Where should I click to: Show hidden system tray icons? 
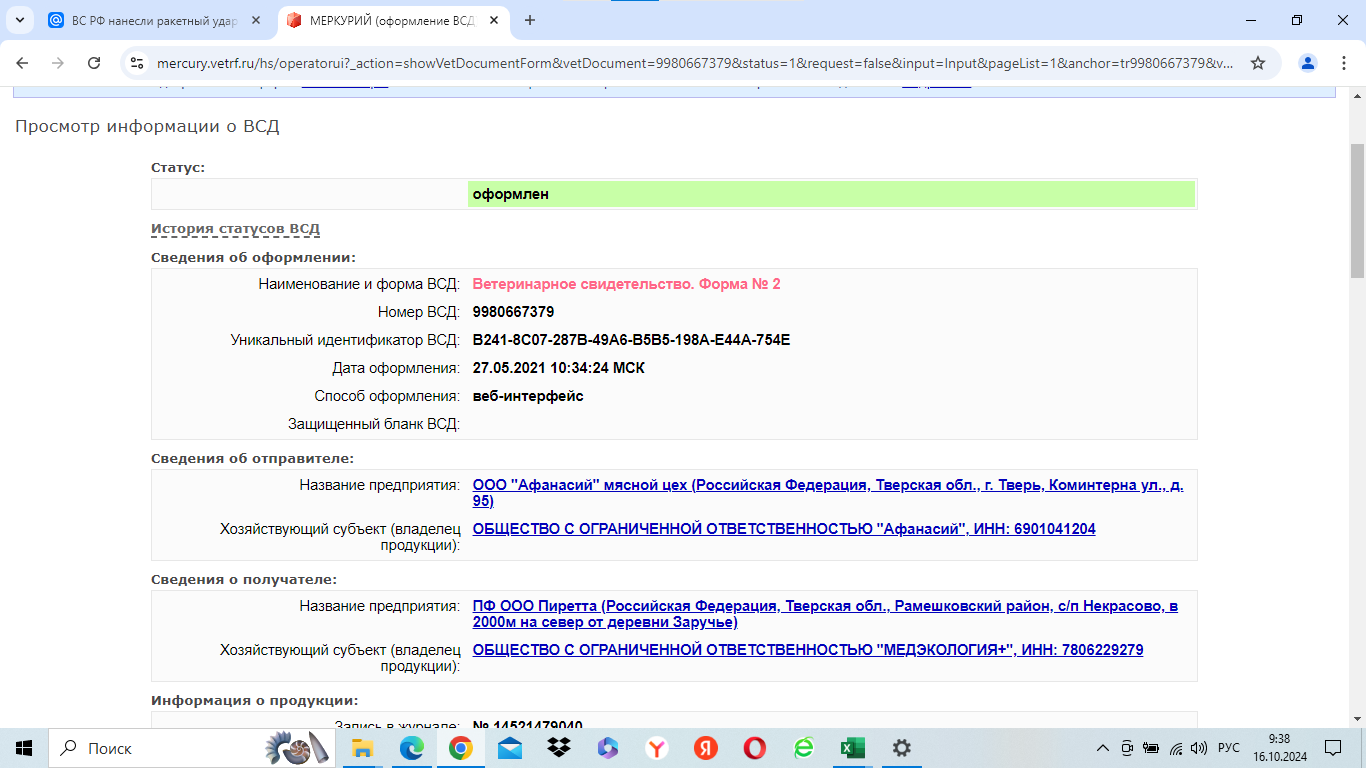(x=1103, y=748)
